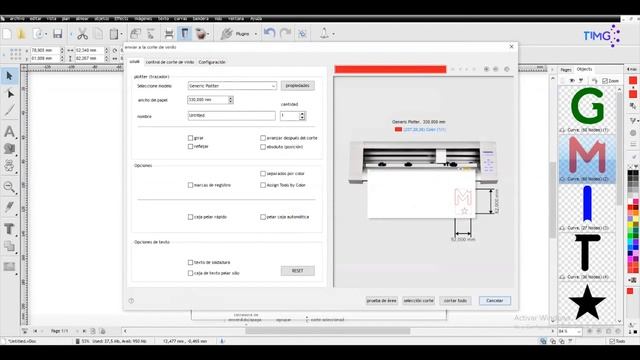Switch to Objects panel tab
This screenshot has width=640, height=360.
coord(584,69)
